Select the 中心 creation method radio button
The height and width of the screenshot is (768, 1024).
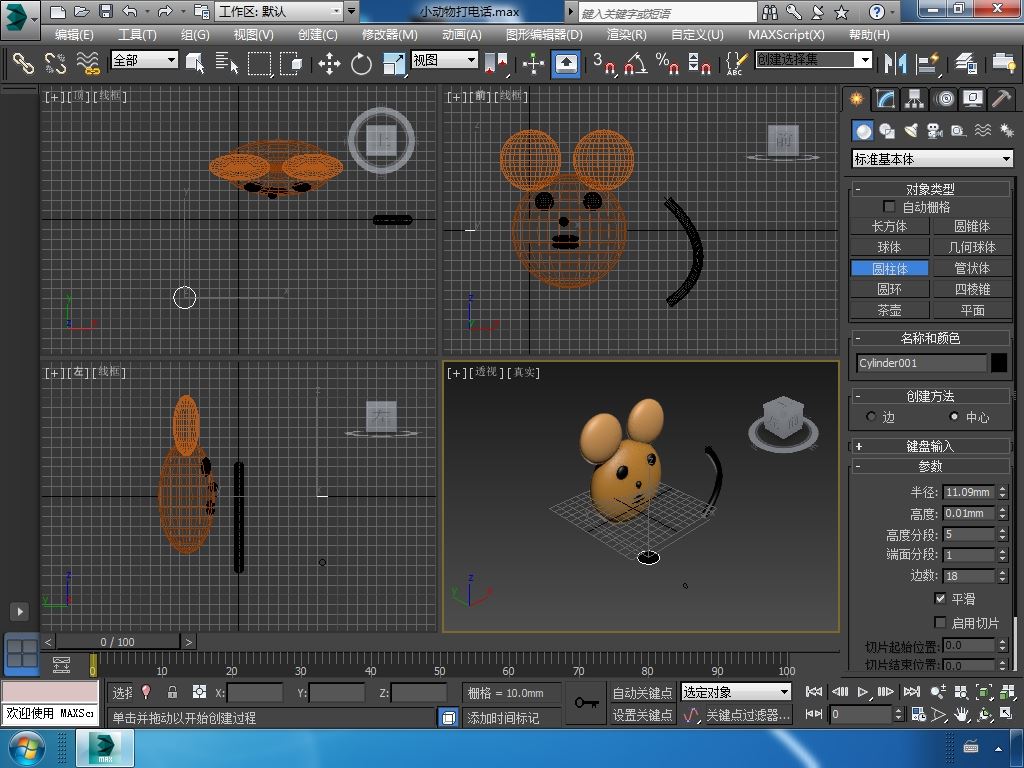[x=954, y=416]
